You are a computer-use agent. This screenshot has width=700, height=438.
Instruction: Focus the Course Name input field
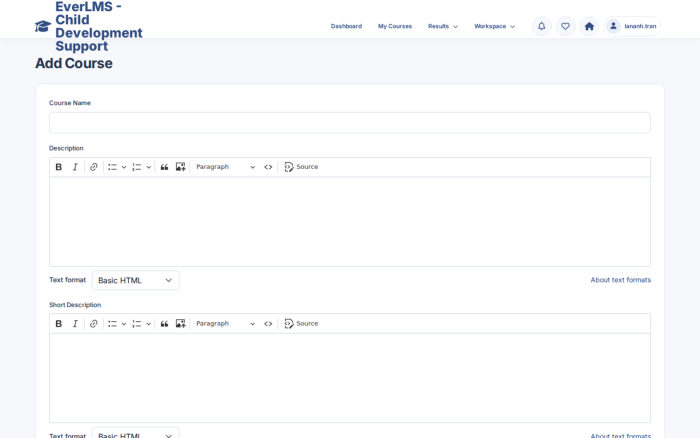pos(350,123)
